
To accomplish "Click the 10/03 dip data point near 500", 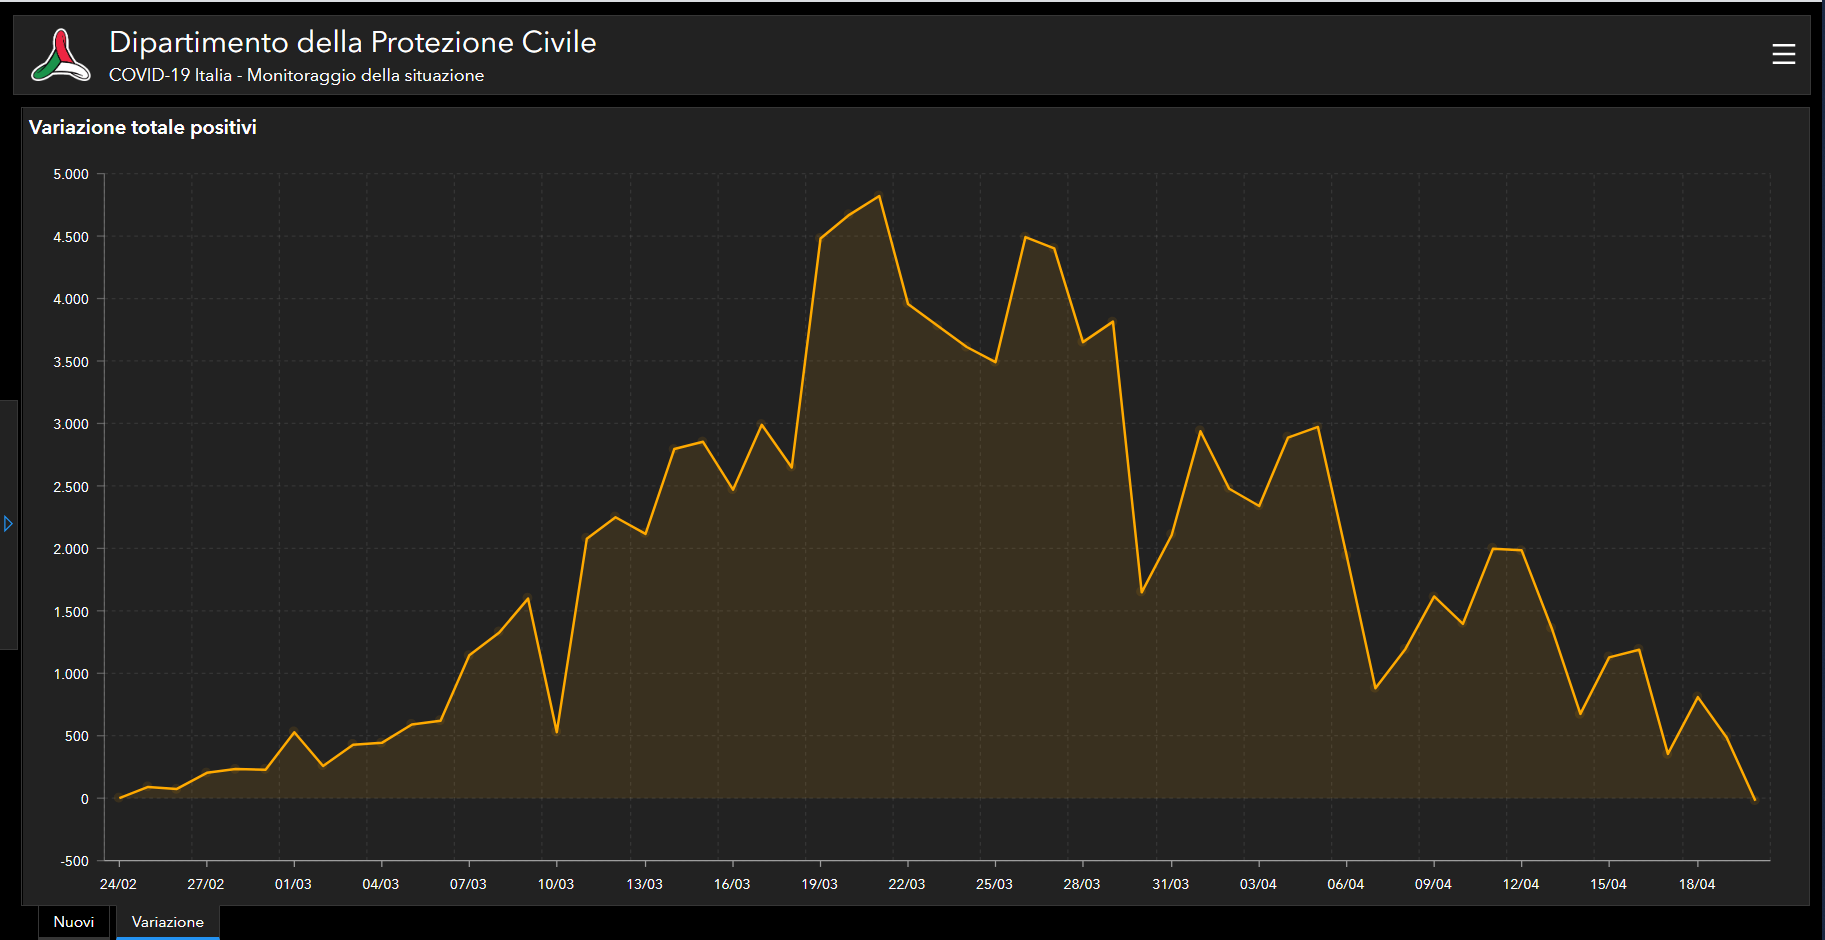I will (x=557, y=732).
